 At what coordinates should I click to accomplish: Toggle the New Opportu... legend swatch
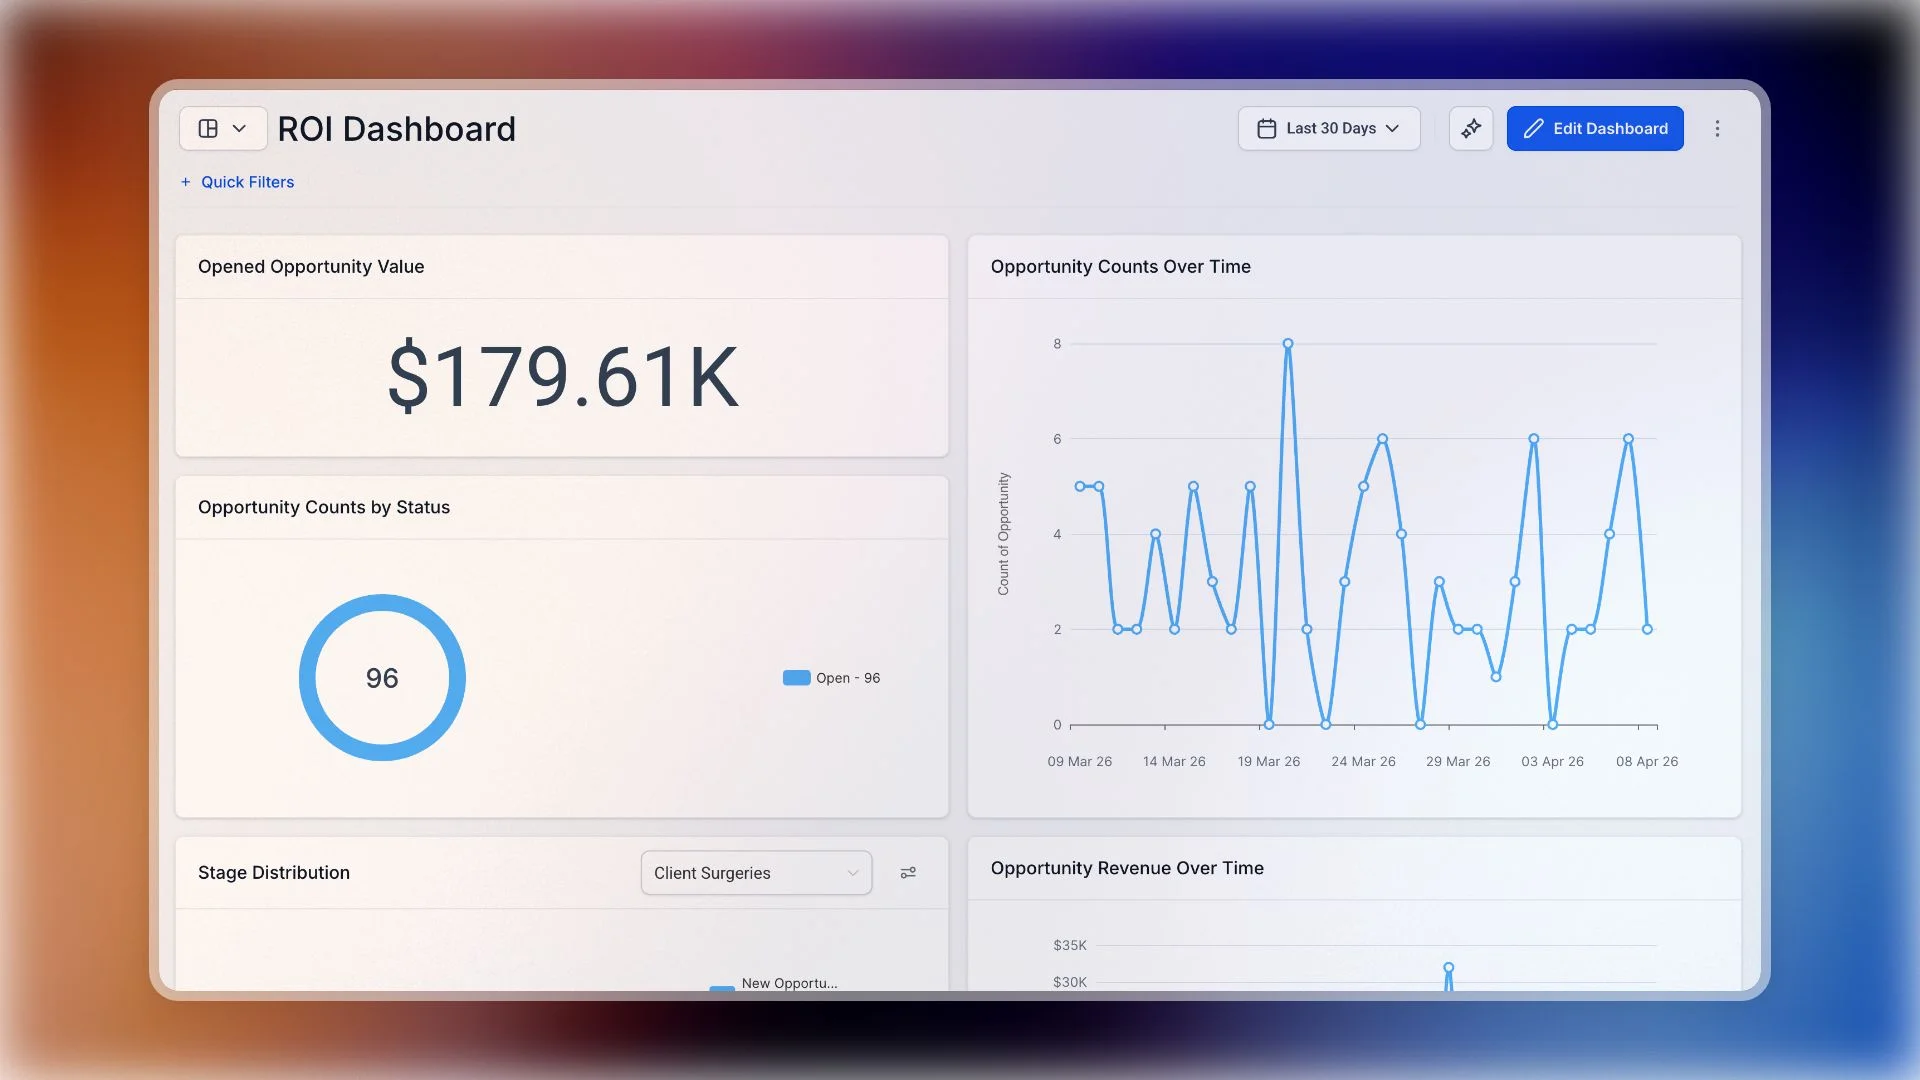(722, 987)
